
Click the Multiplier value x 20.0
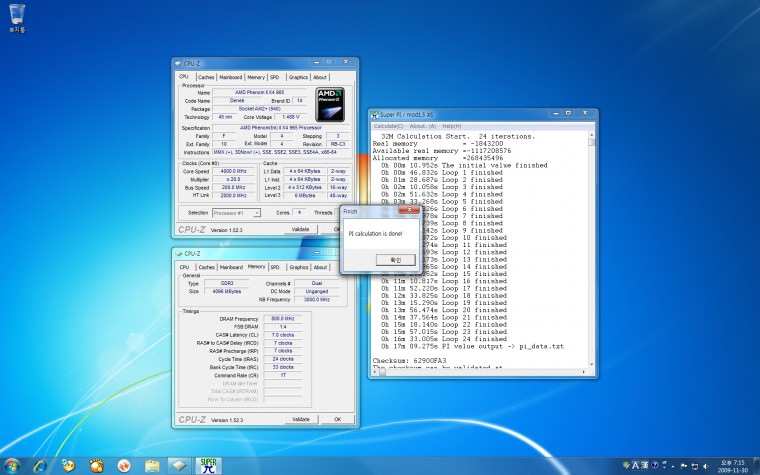(234, 179)
